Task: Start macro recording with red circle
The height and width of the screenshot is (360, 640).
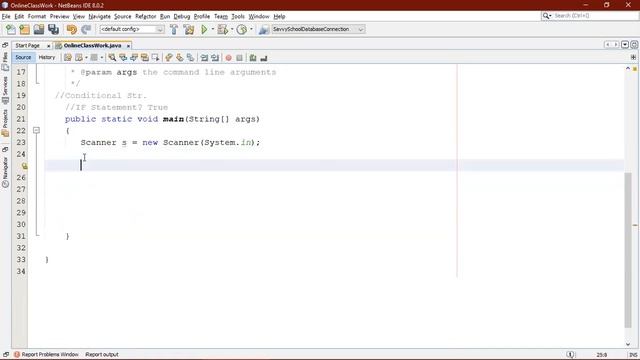Action: point(229,58)
